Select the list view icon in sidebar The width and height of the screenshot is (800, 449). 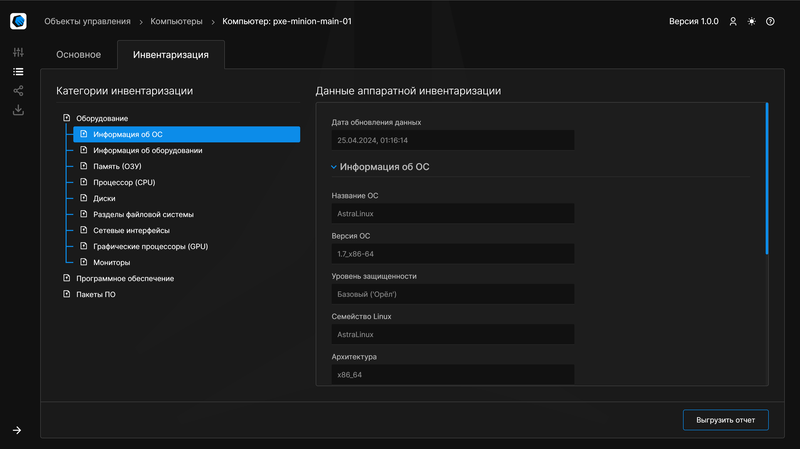coord(18,72)
